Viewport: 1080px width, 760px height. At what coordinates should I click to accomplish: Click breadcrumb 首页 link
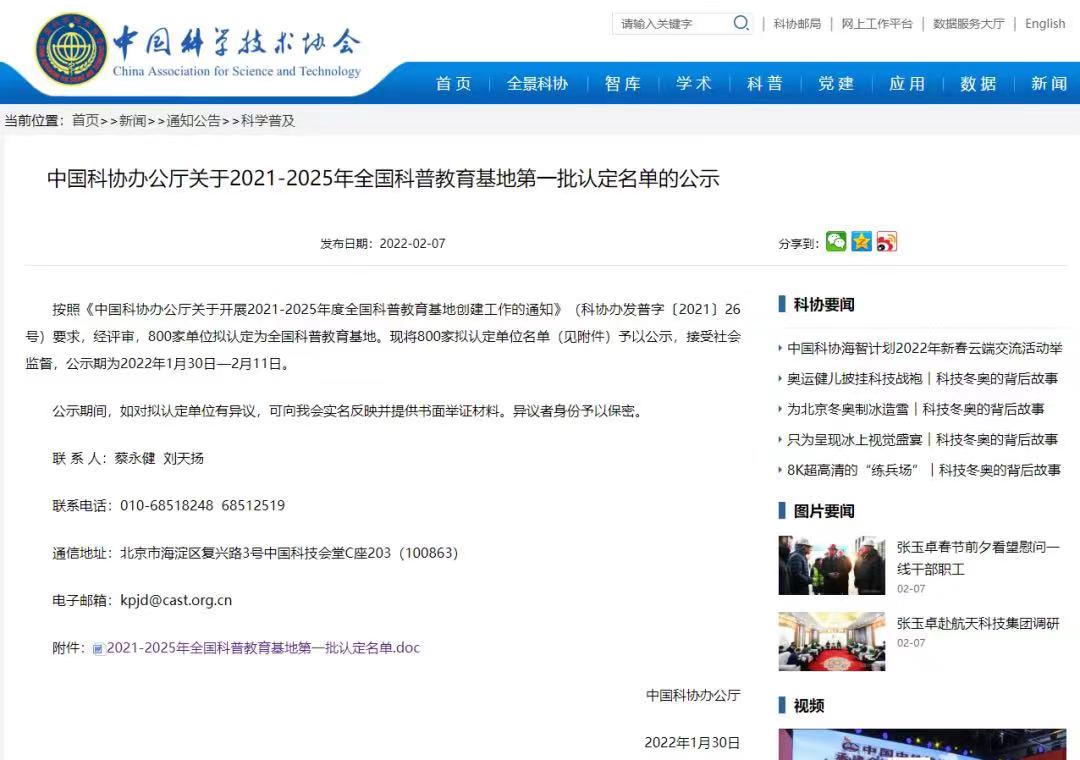[x=85, y=121]
